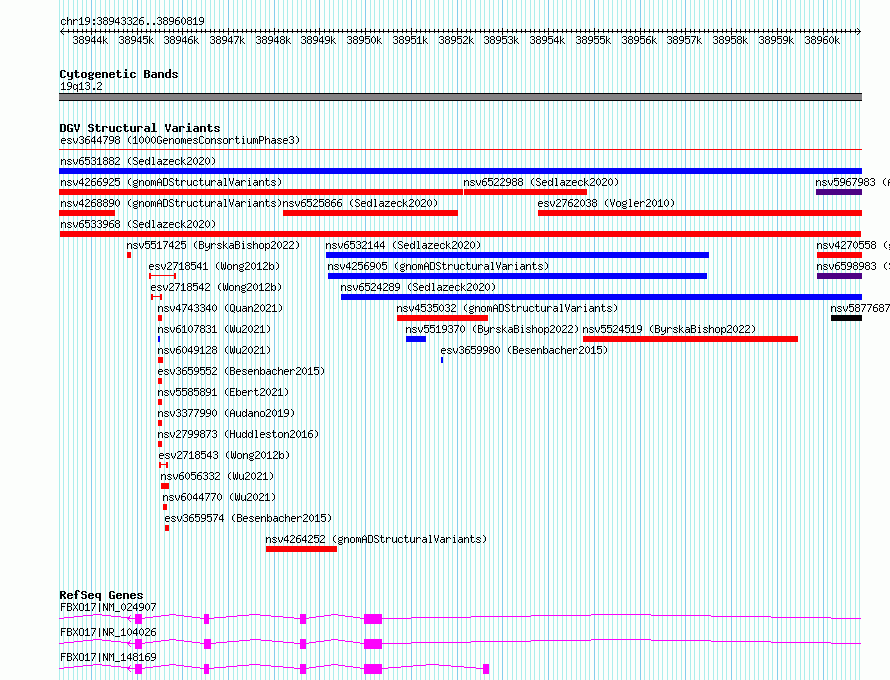Click red bar under nsv6522988

point(525,192)
